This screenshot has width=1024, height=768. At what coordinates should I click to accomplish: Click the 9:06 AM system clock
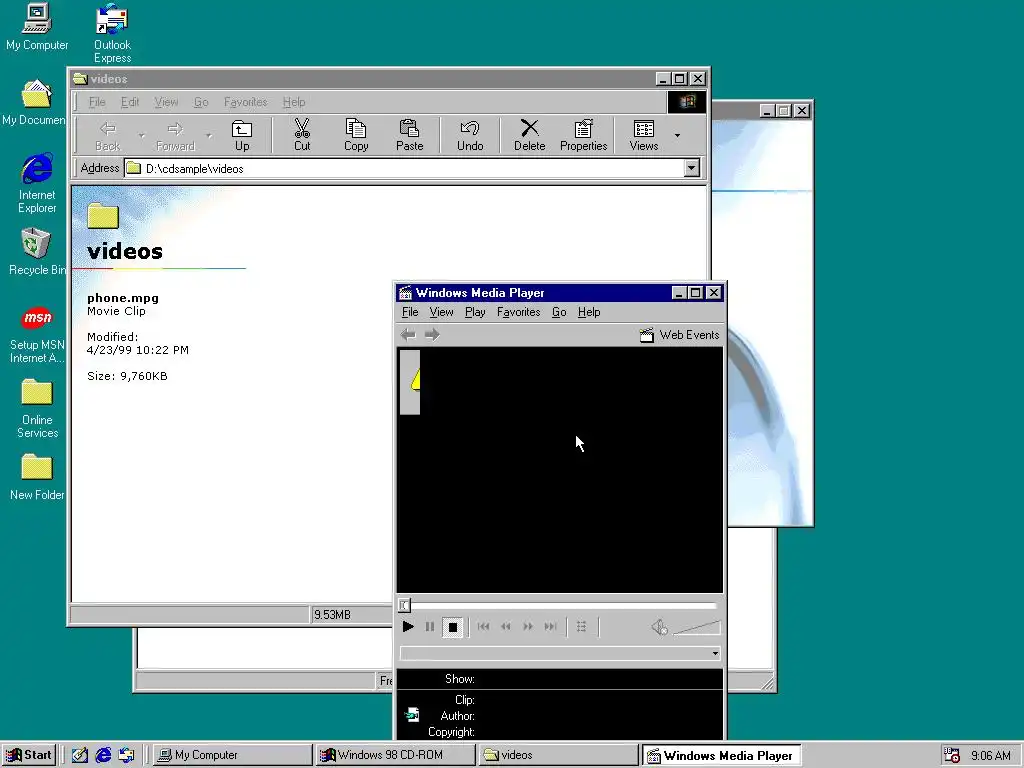[x=991, y=756]
